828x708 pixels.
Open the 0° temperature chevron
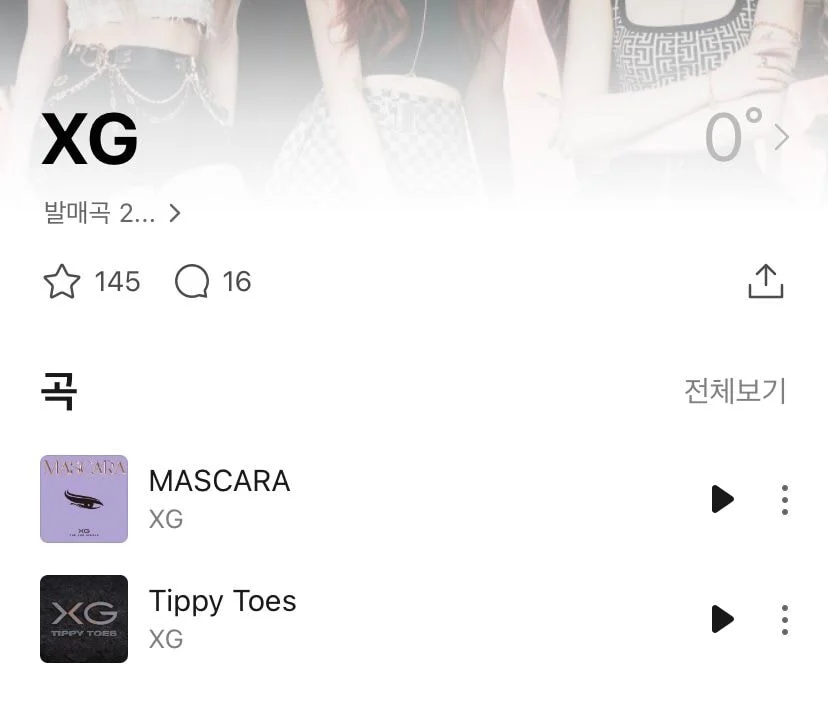(x=782, y=137)
